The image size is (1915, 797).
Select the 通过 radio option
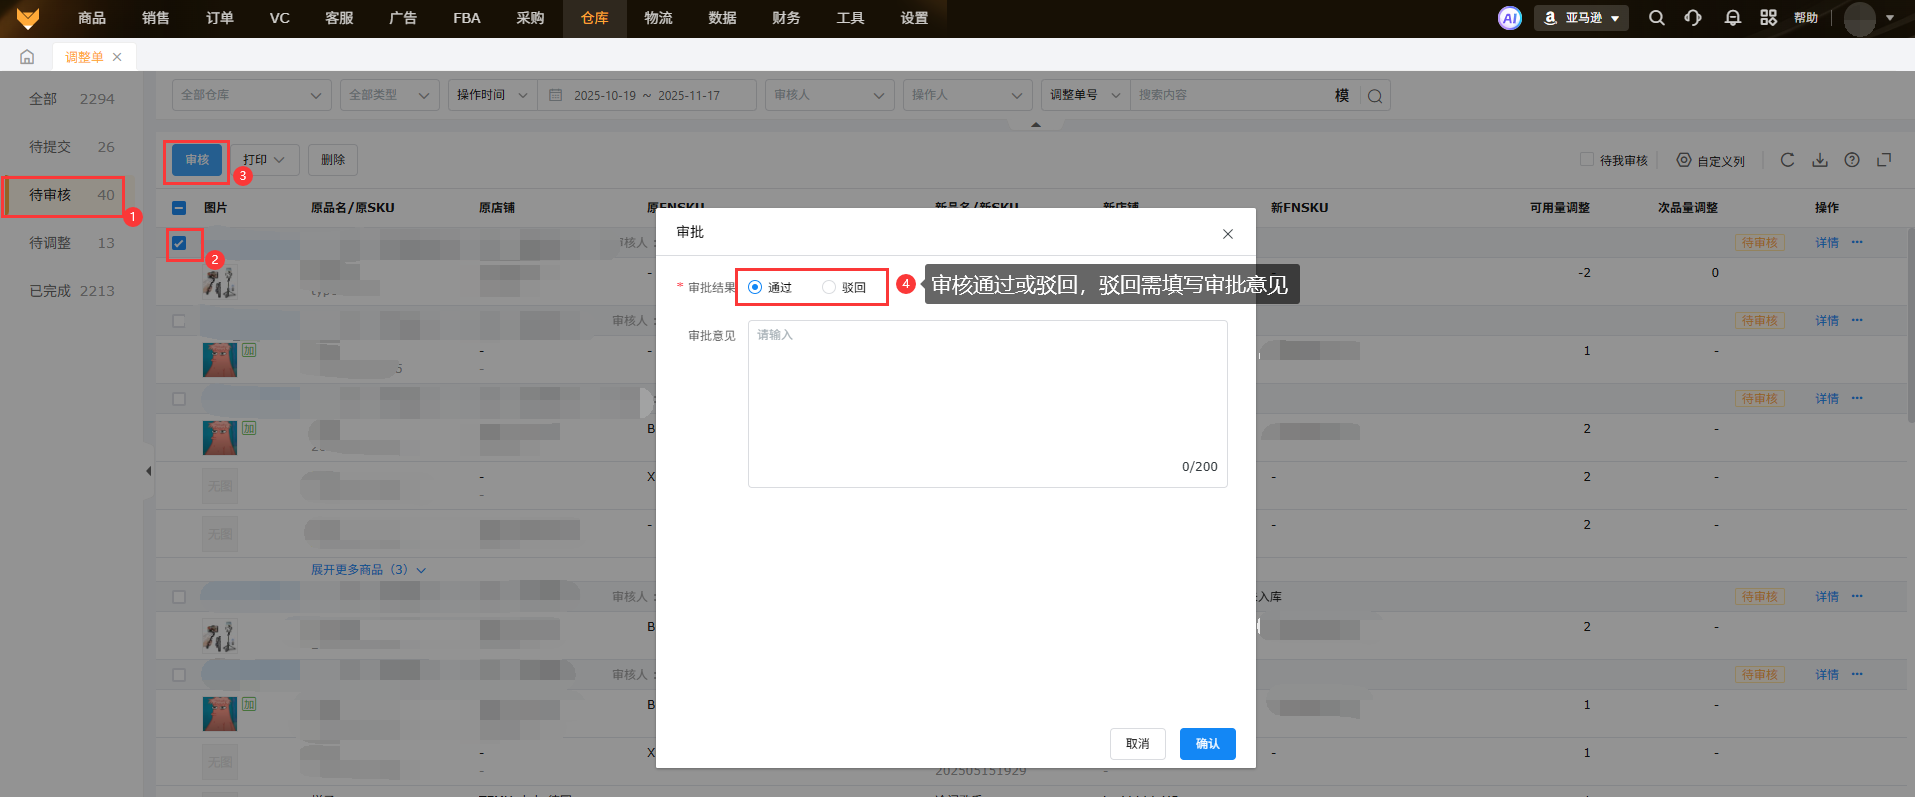(x=755, y=287)
